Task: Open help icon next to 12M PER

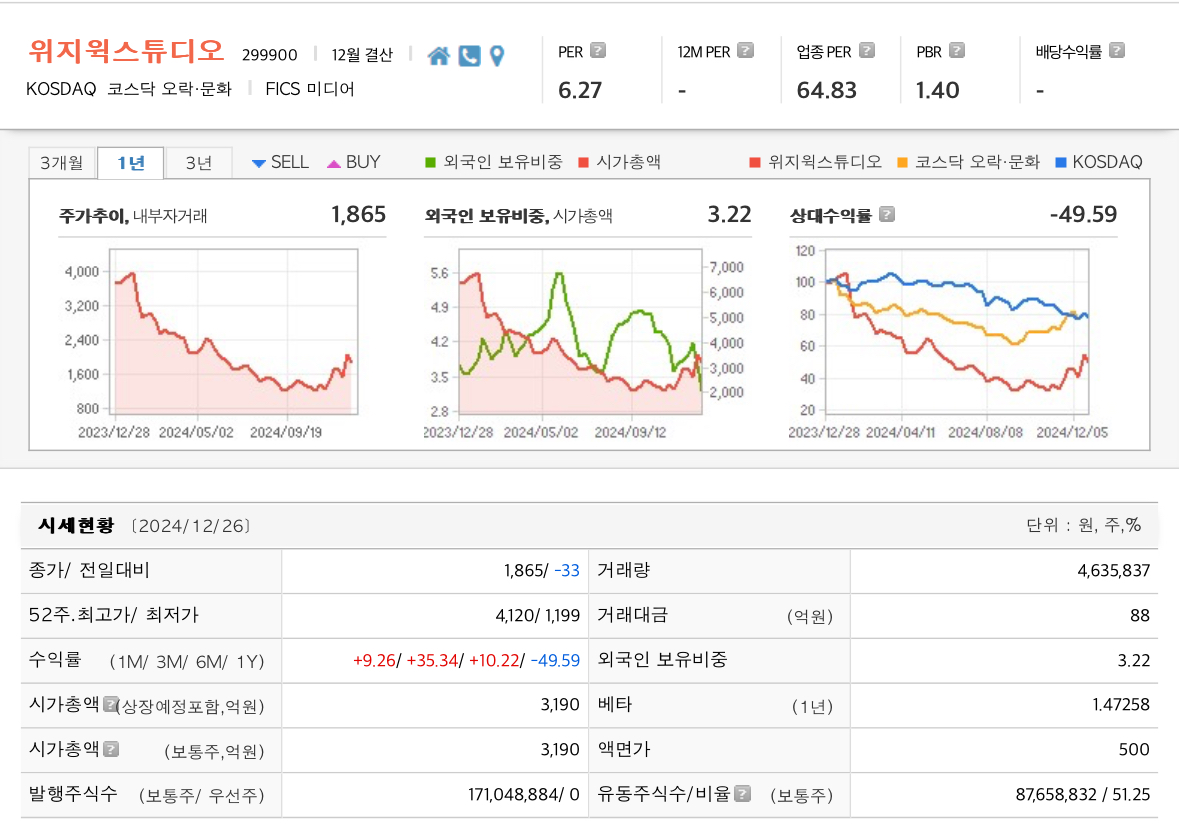Action: (x=745, y=50)
